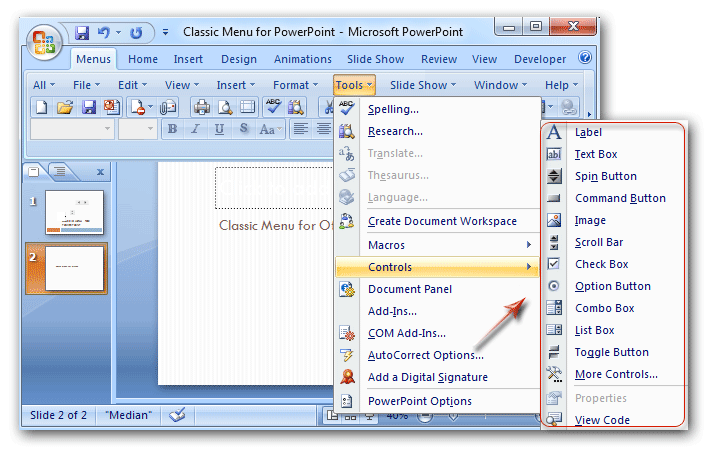Click the Text Box abl icon
This screenshot has width=708, height=451.
tap(554, 154)
